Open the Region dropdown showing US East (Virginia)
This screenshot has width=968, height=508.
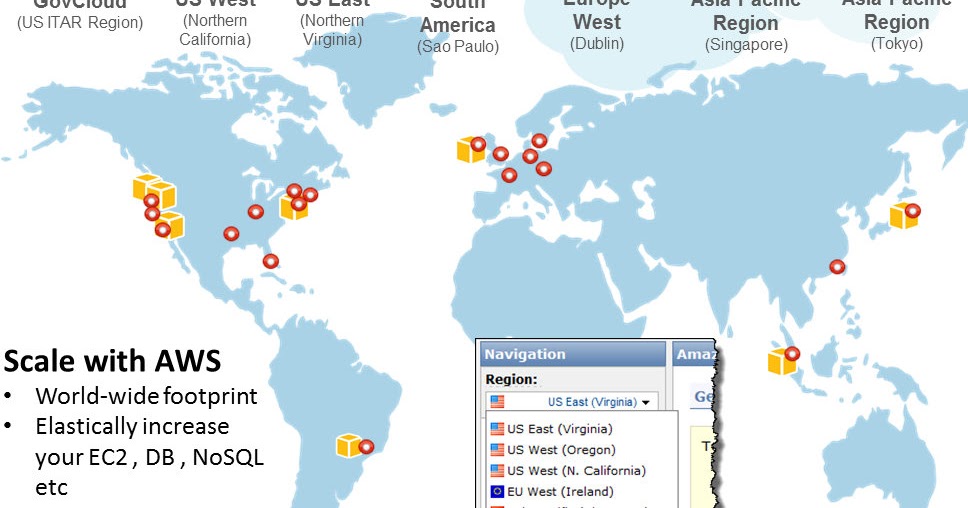tap(572, 402)
